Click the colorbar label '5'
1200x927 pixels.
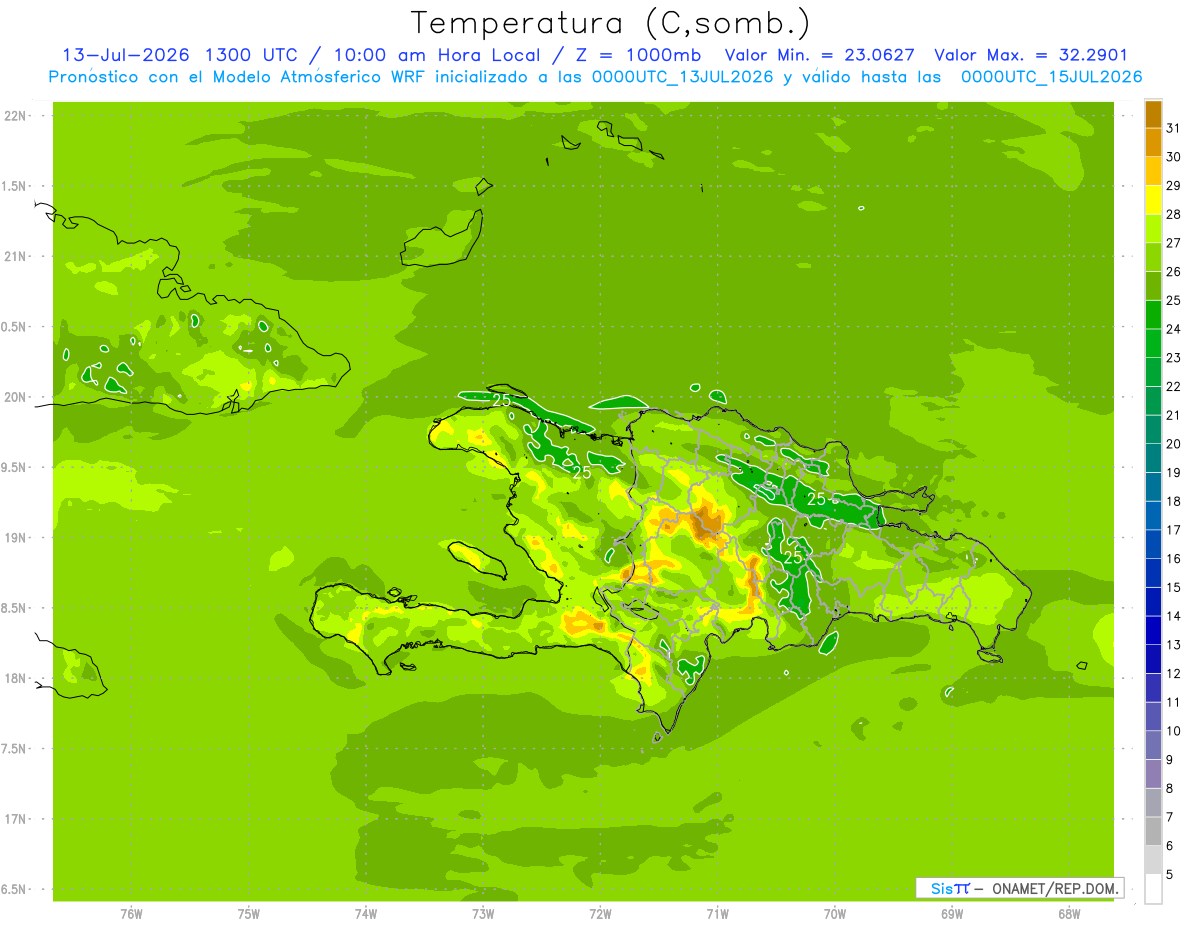(x=1169, y=874)
